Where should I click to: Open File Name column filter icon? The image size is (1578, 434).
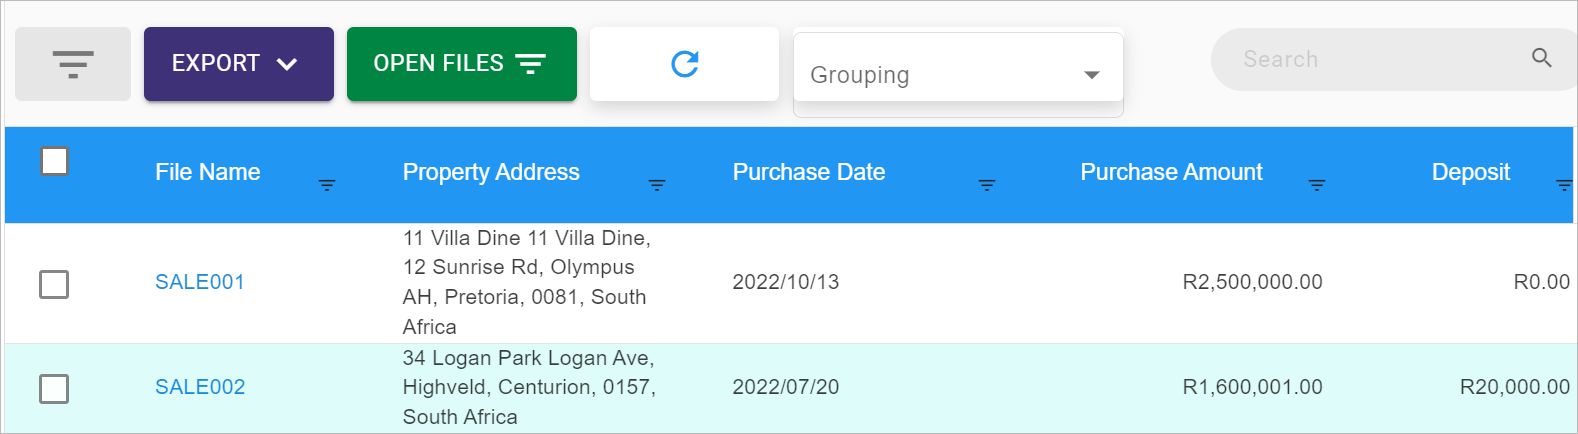click(327, 185)
